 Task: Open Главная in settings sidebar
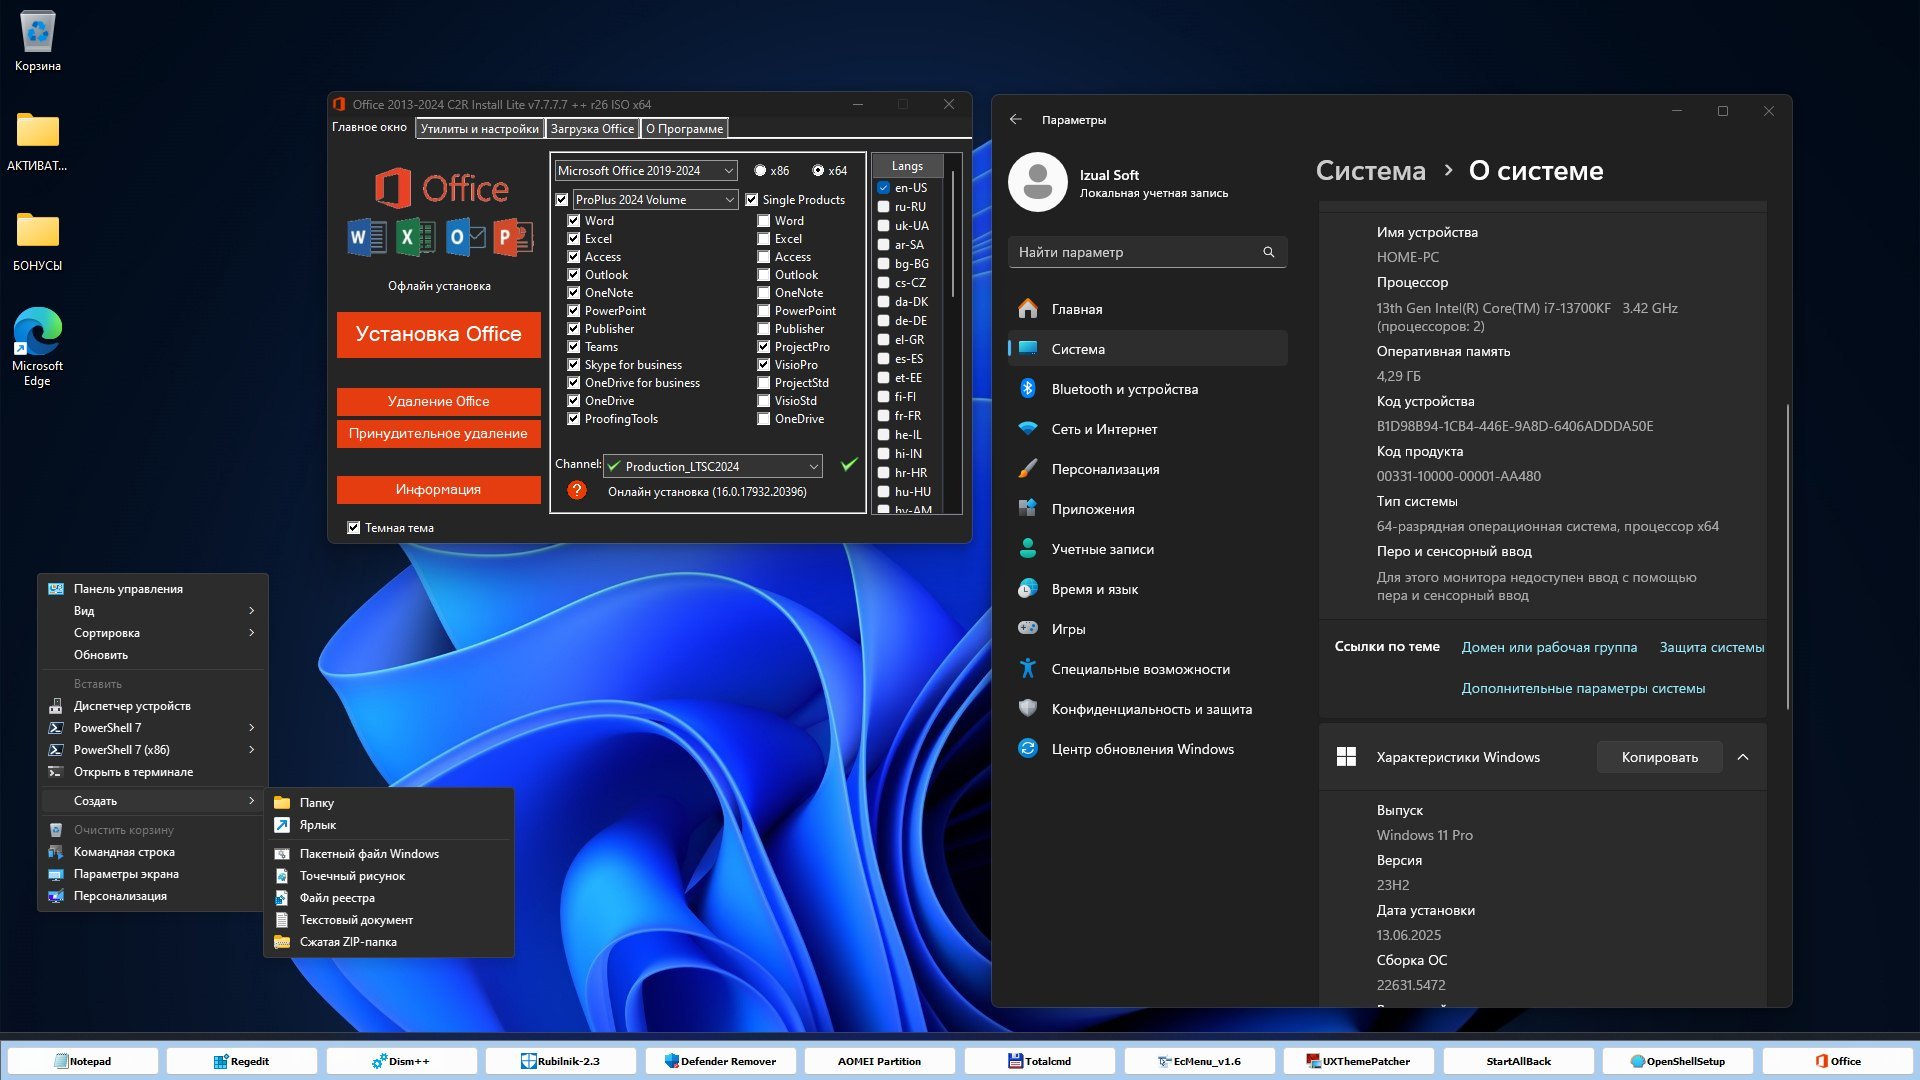pyautogui.click(x=1147, y=309)
